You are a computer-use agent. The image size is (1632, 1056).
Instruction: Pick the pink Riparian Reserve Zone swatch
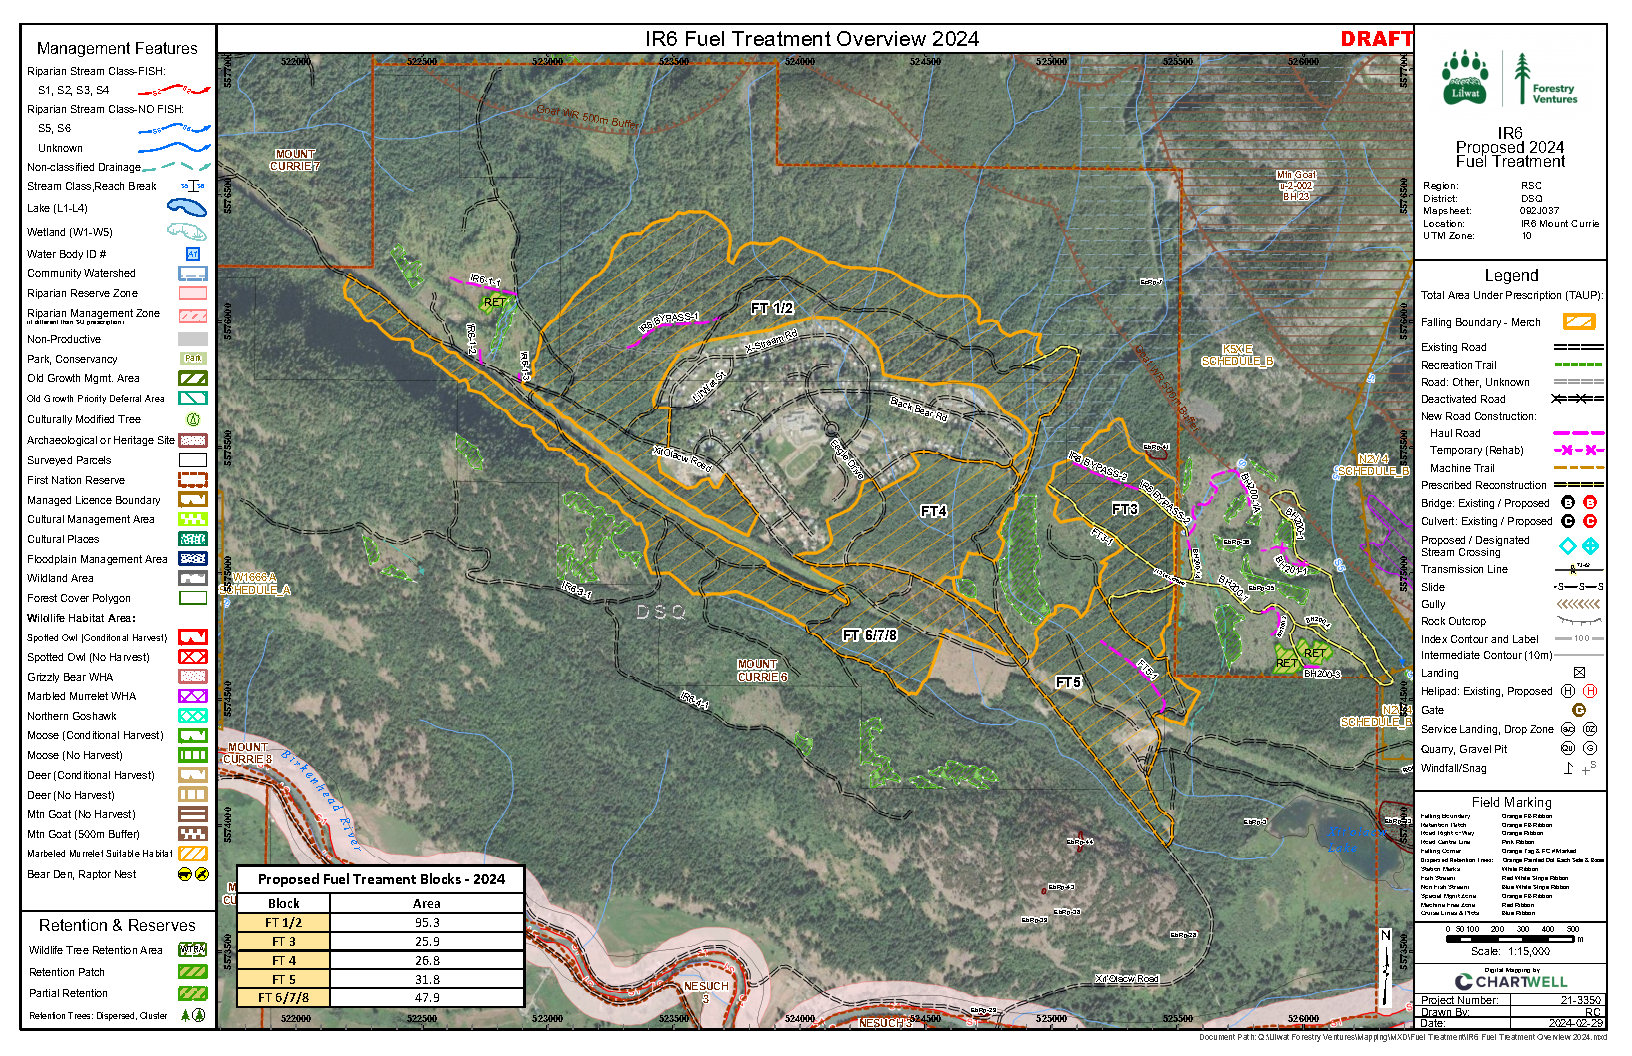[192, 293]
